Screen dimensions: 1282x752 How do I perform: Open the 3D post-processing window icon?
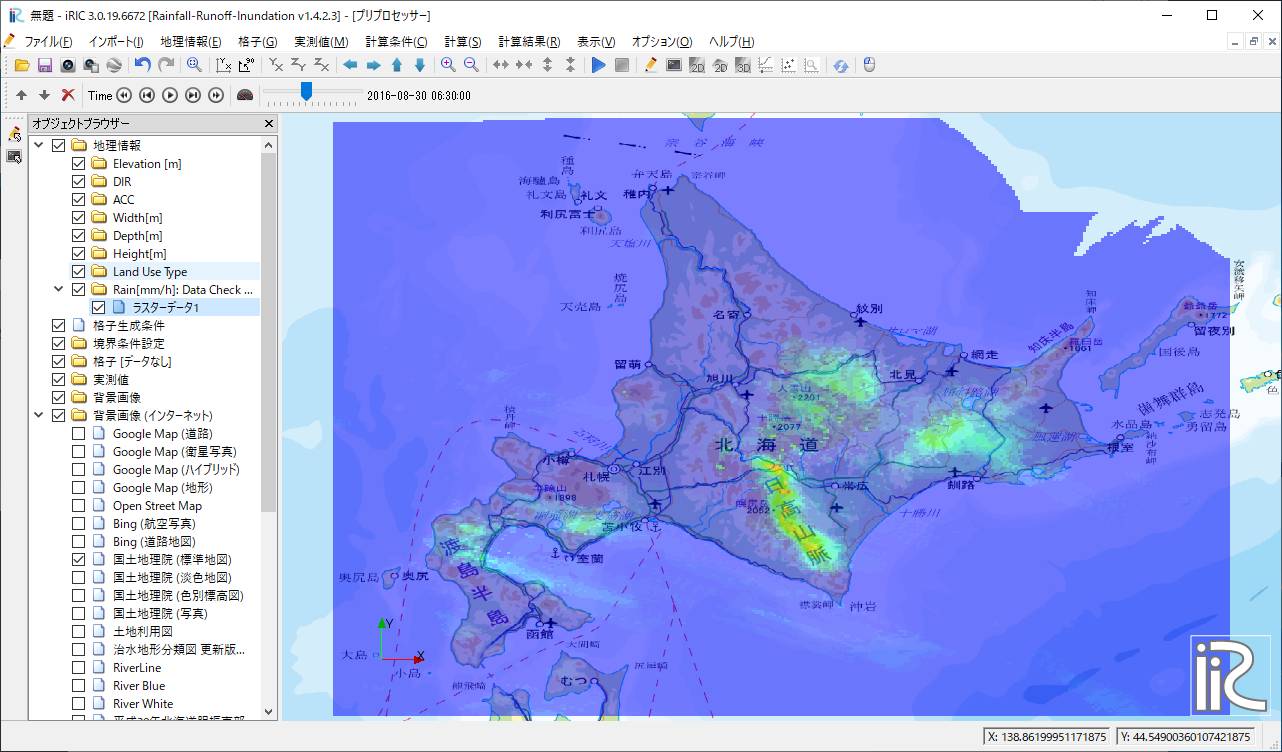tap(742, 65)
